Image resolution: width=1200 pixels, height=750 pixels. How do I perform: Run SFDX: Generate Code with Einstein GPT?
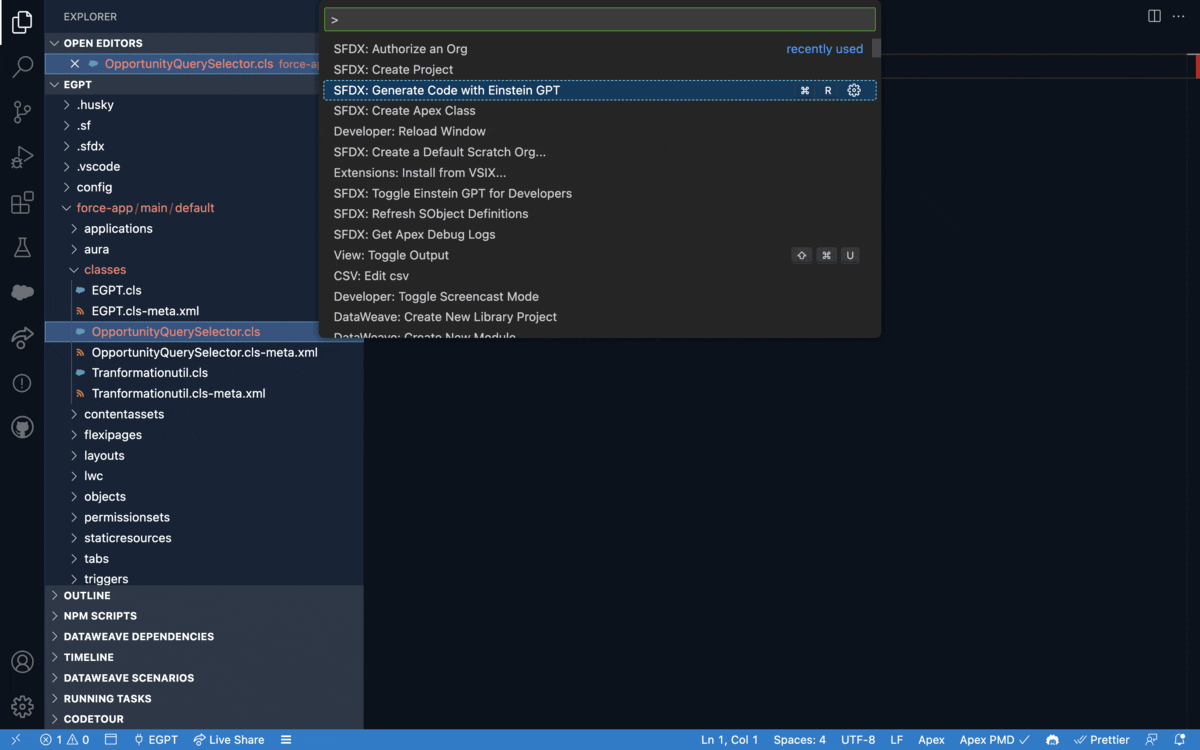tap(600, 90)
